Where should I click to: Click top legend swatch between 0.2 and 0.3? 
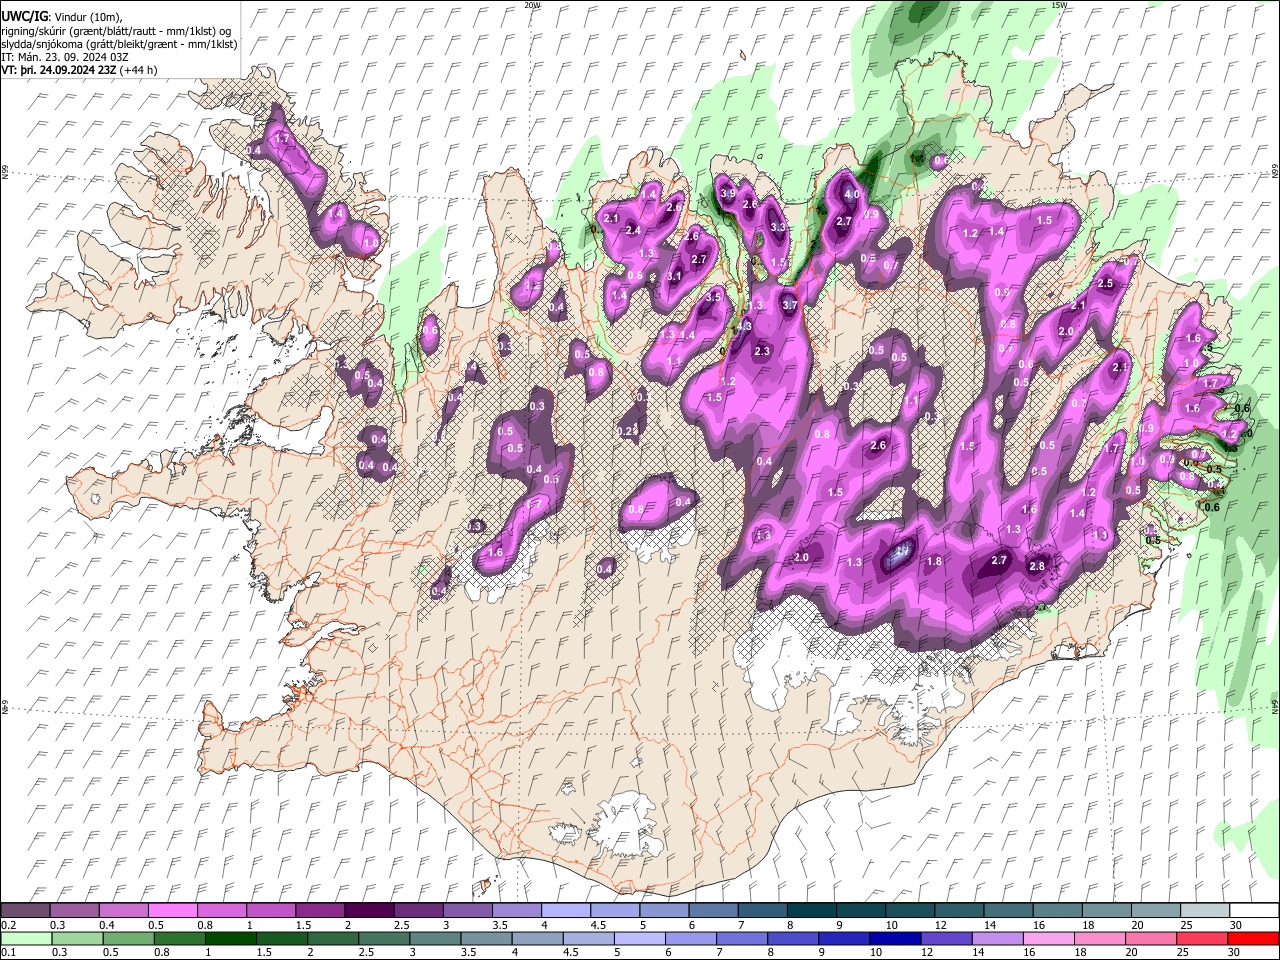[26, 910]
